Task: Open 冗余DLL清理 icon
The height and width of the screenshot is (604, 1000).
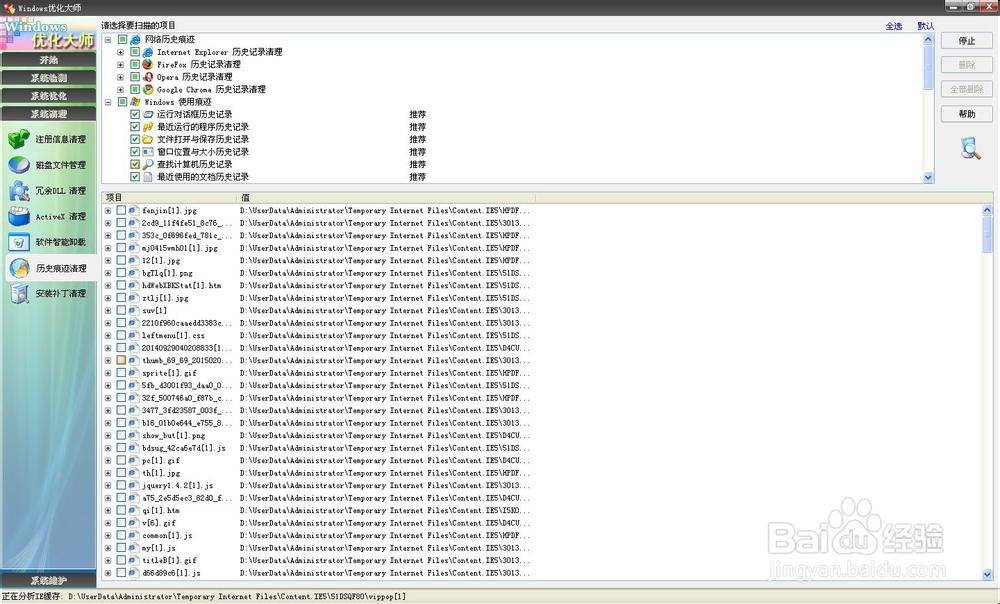Action: pos(18,191)
